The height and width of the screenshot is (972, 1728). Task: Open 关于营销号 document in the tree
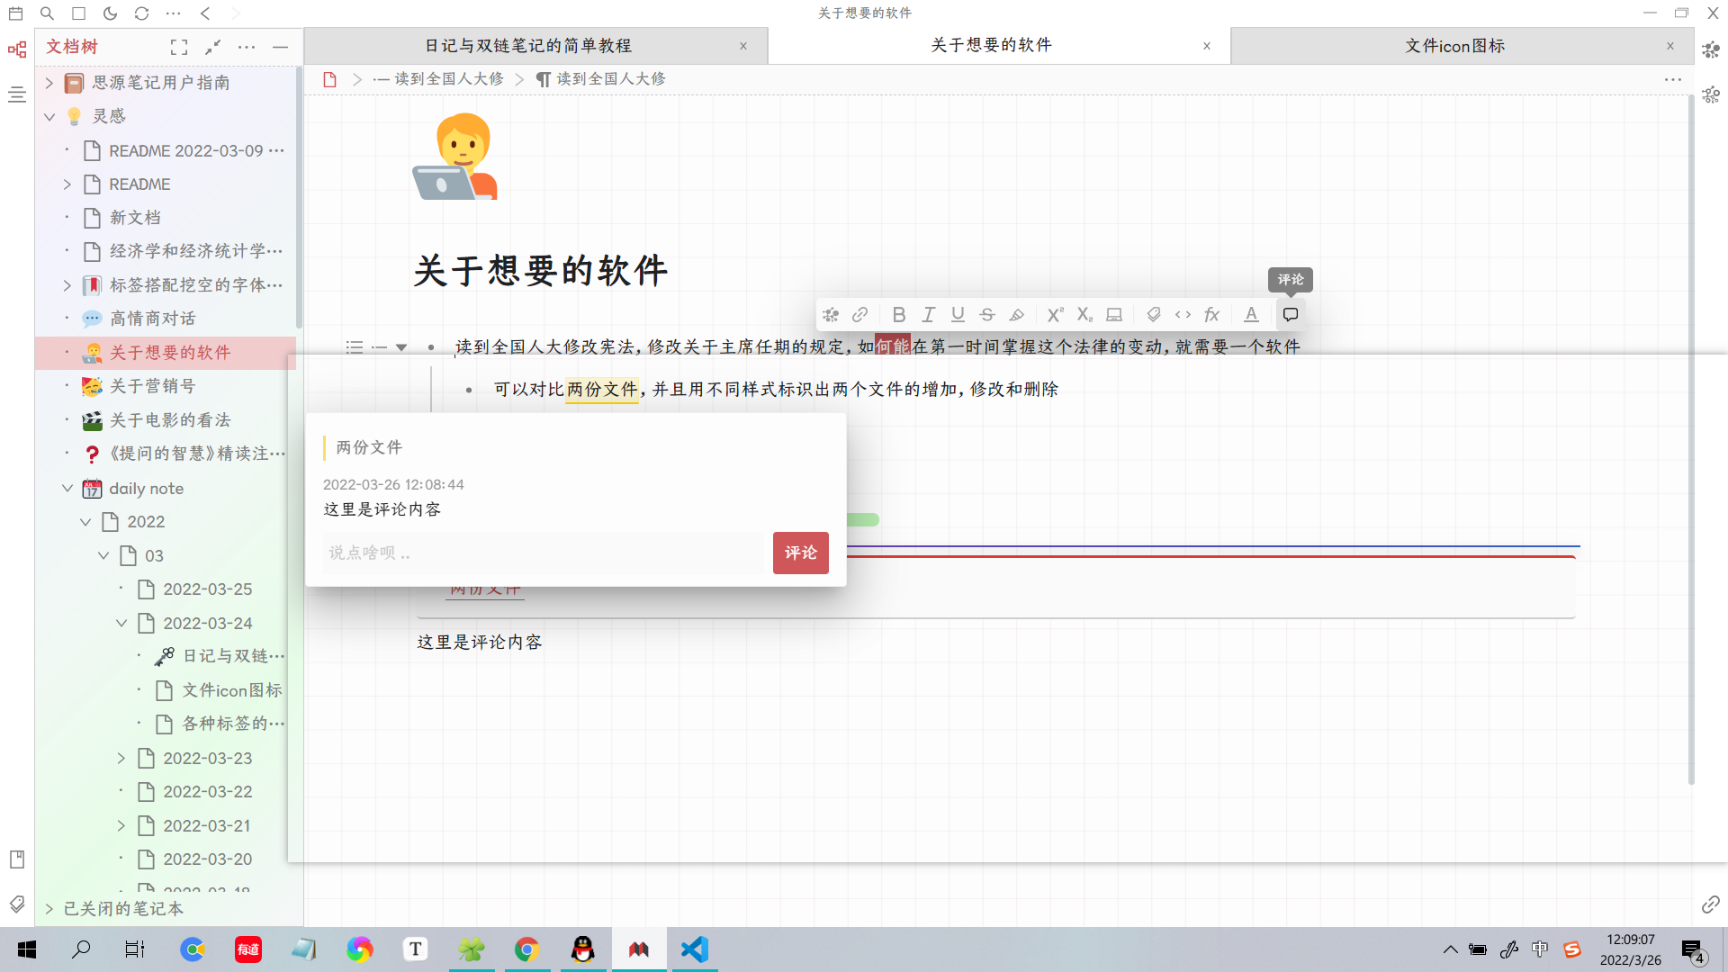coord(153,386)
